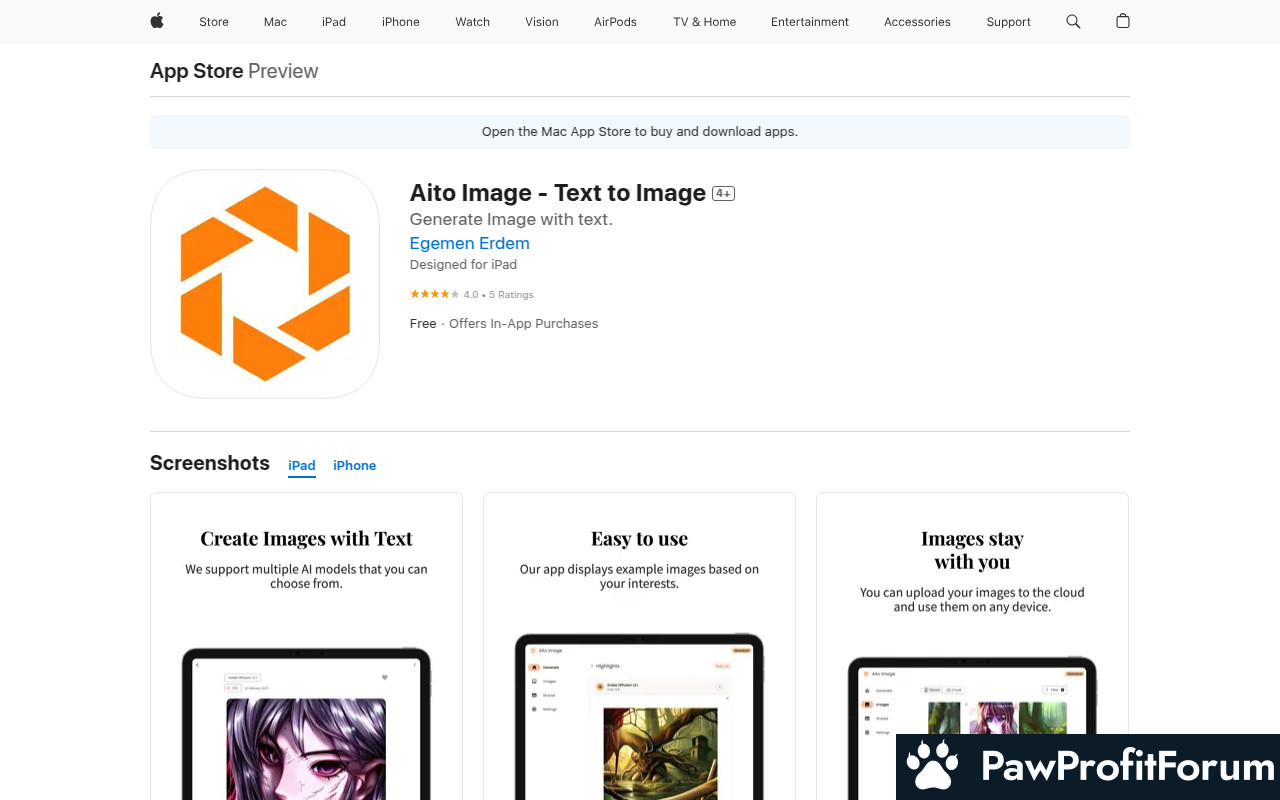Select Support in navigation bar

(x=1008, y=22)
